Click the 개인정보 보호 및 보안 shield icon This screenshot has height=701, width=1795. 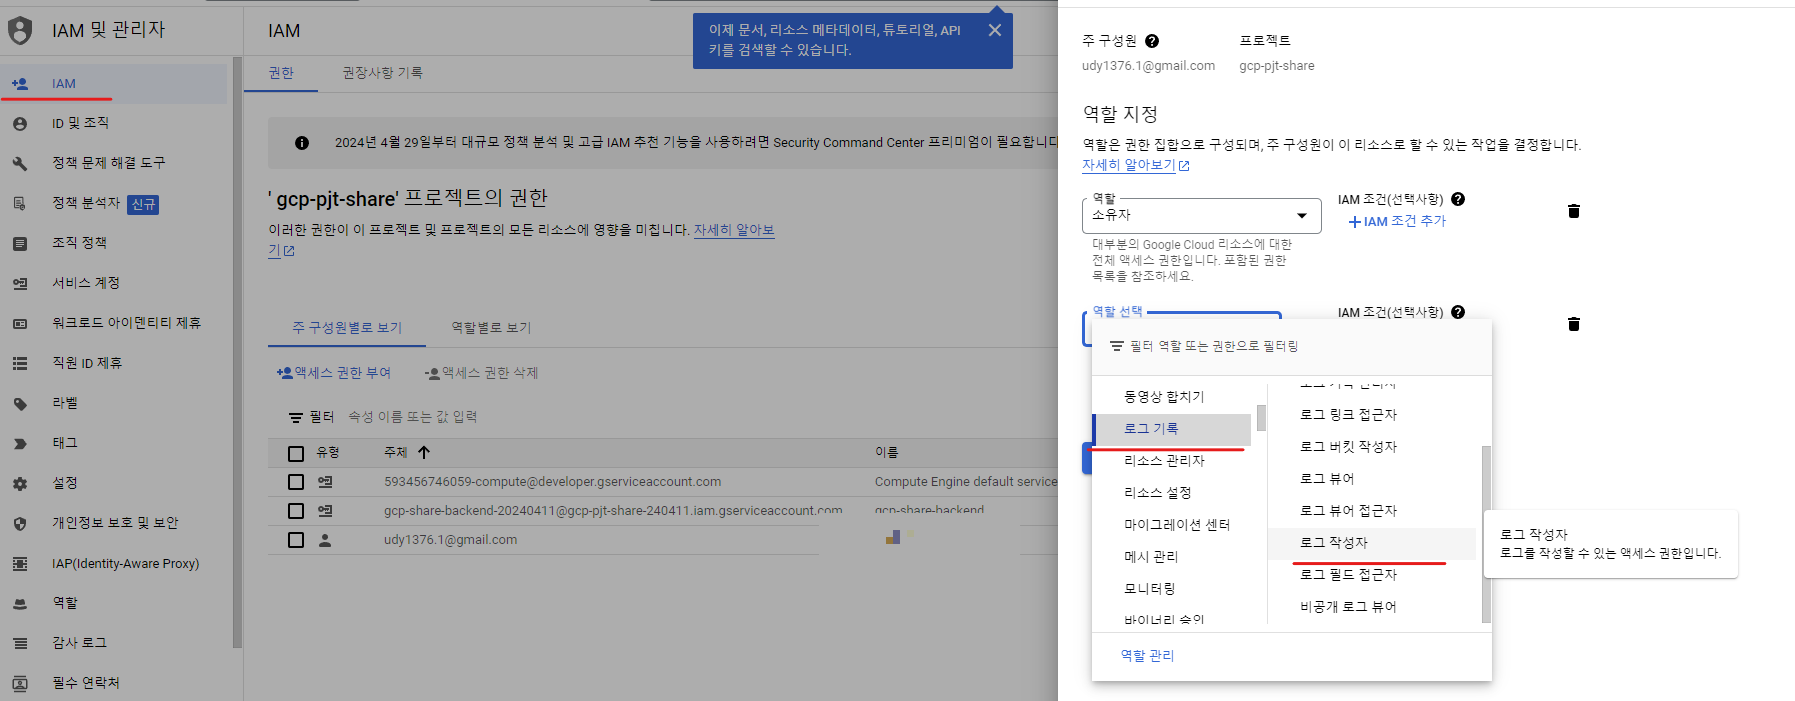click(x=20, y=524)
